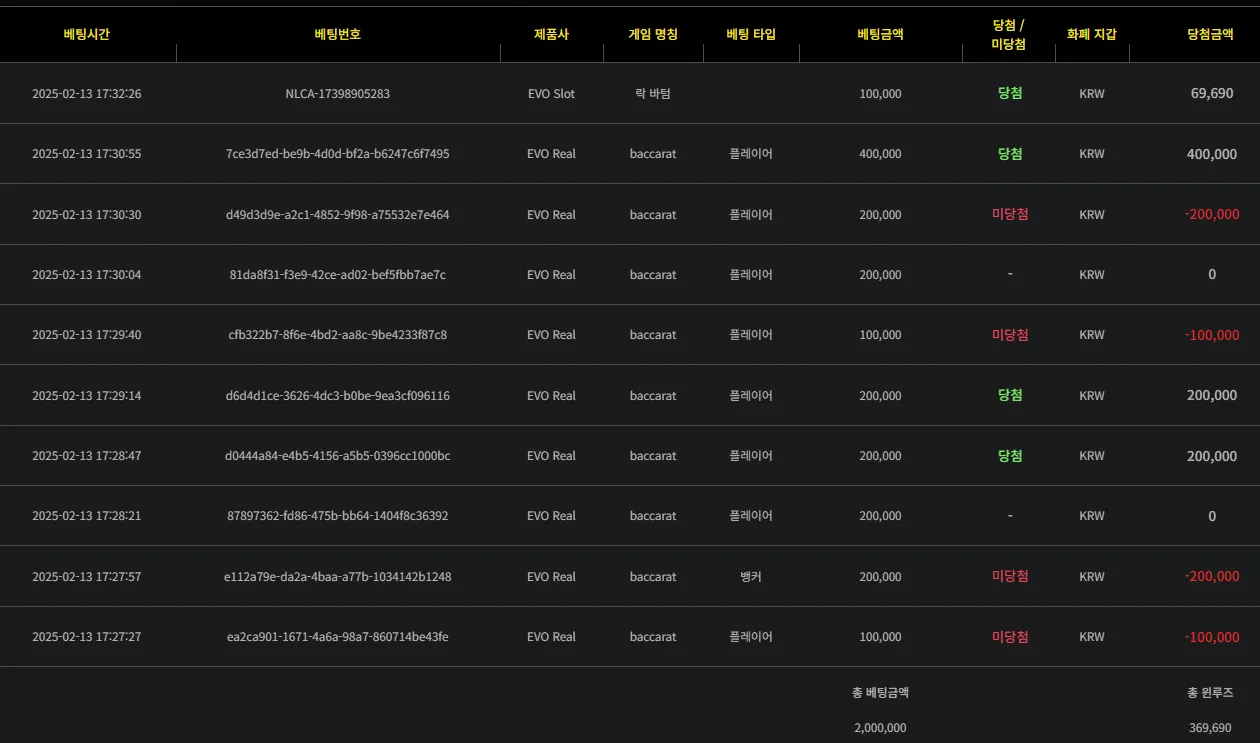
Task: Click the total 2,000,000 betting amount
Action: point(880,728)
